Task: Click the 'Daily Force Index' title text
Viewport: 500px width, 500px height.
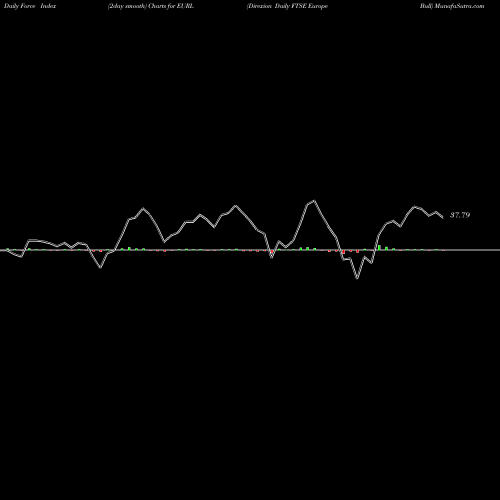Action: pyautogui.click(x=30, y=6)
